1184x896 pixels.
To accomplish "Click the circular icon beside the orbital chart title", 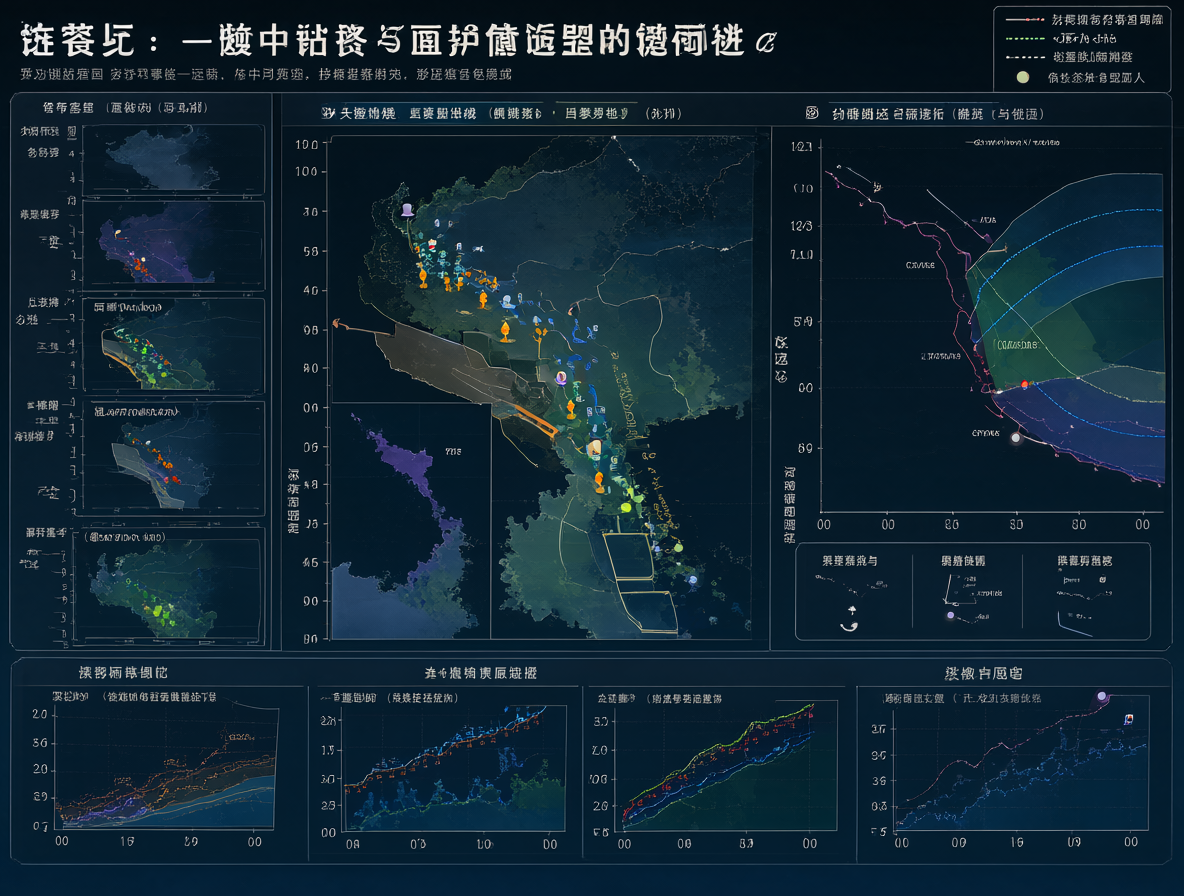I will coord(812,113).
